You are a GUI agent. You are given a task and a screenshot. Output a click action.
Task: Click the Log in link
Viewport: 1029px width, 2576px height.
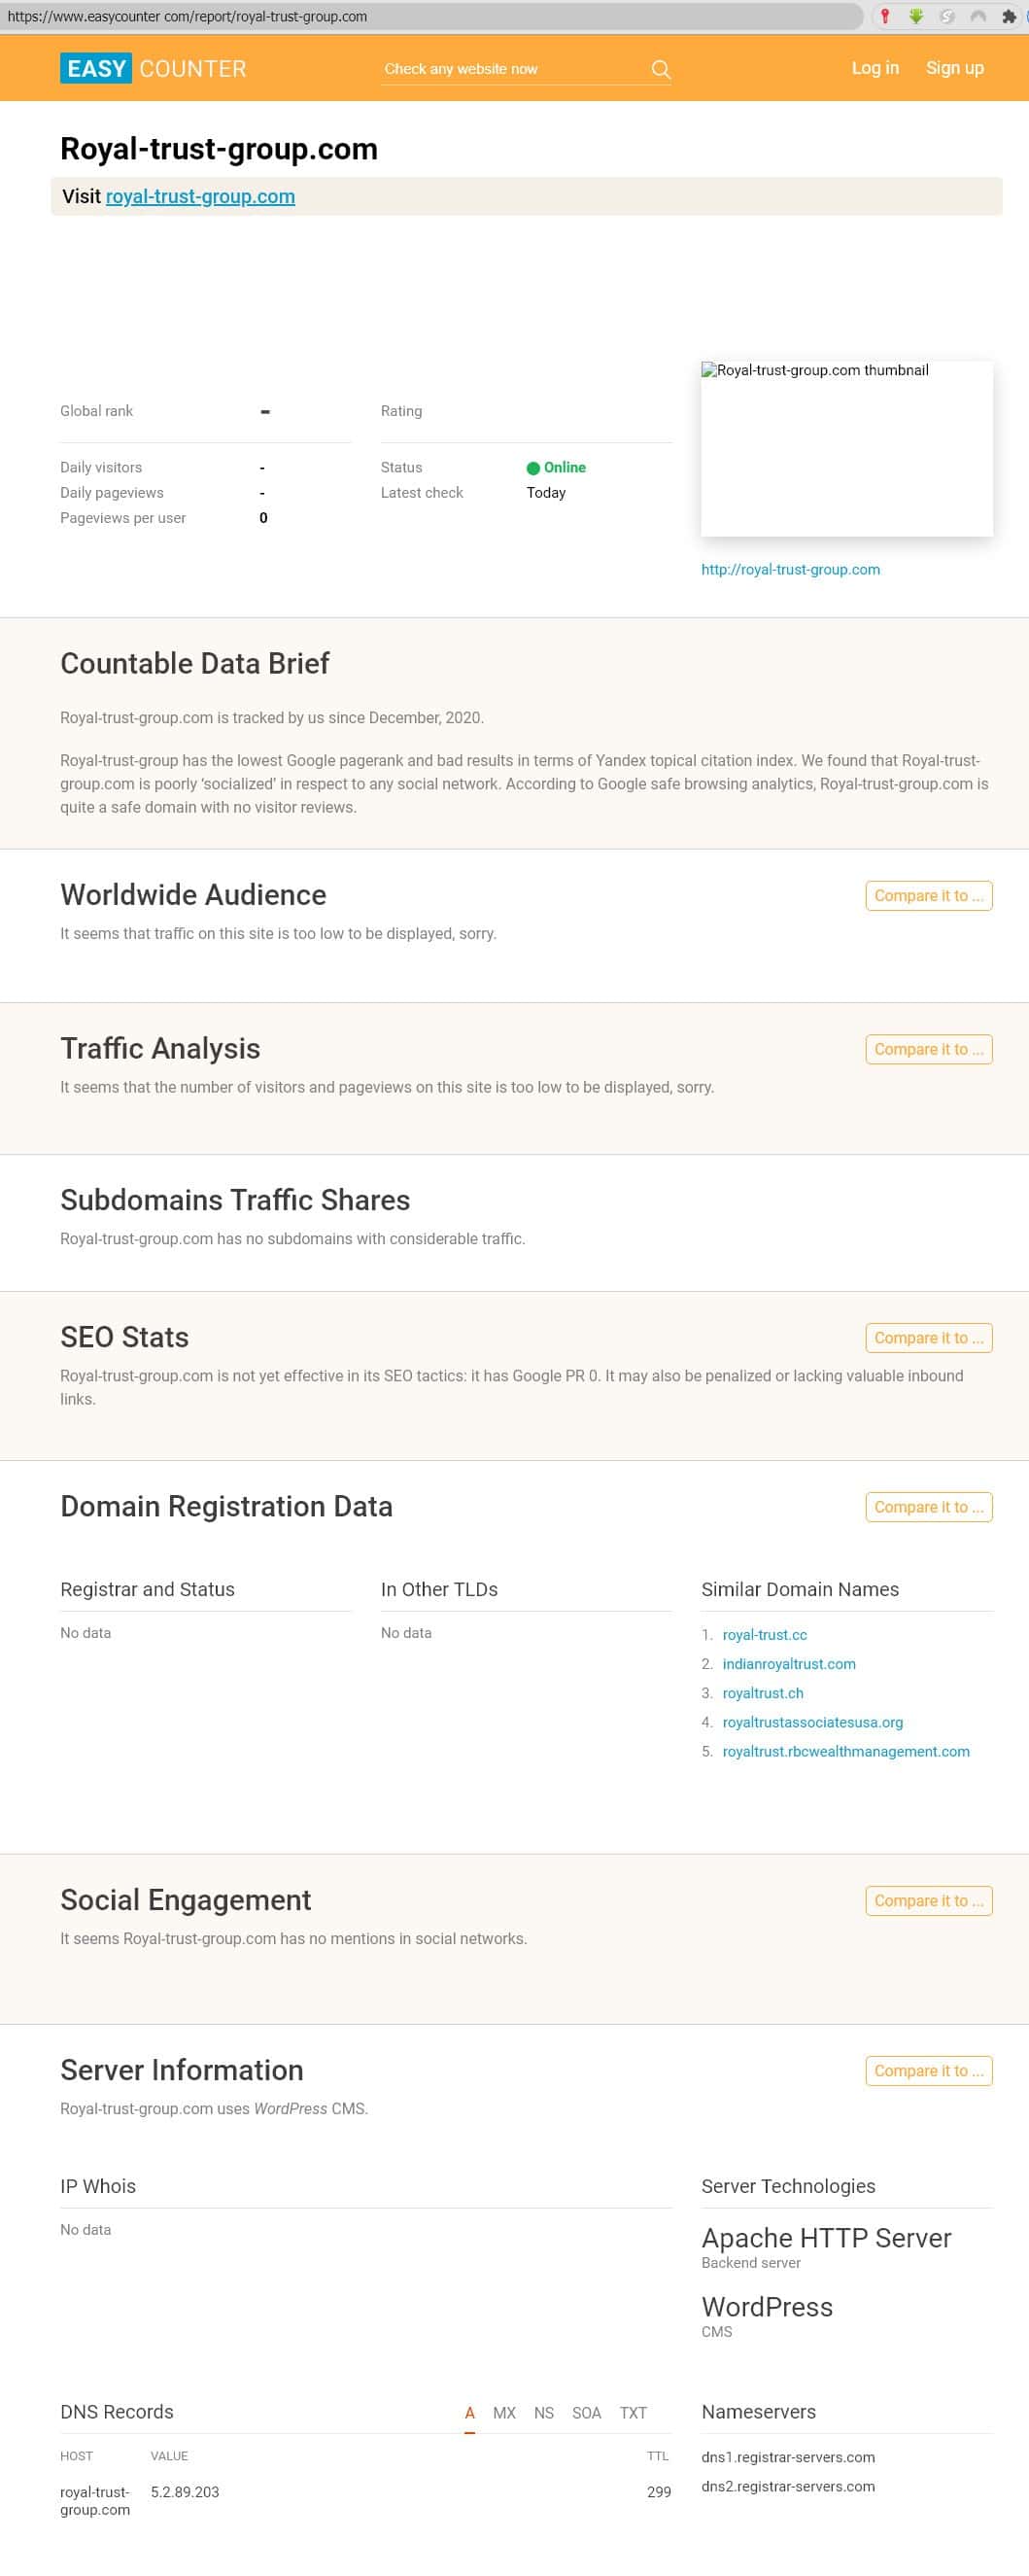[875, 68]
